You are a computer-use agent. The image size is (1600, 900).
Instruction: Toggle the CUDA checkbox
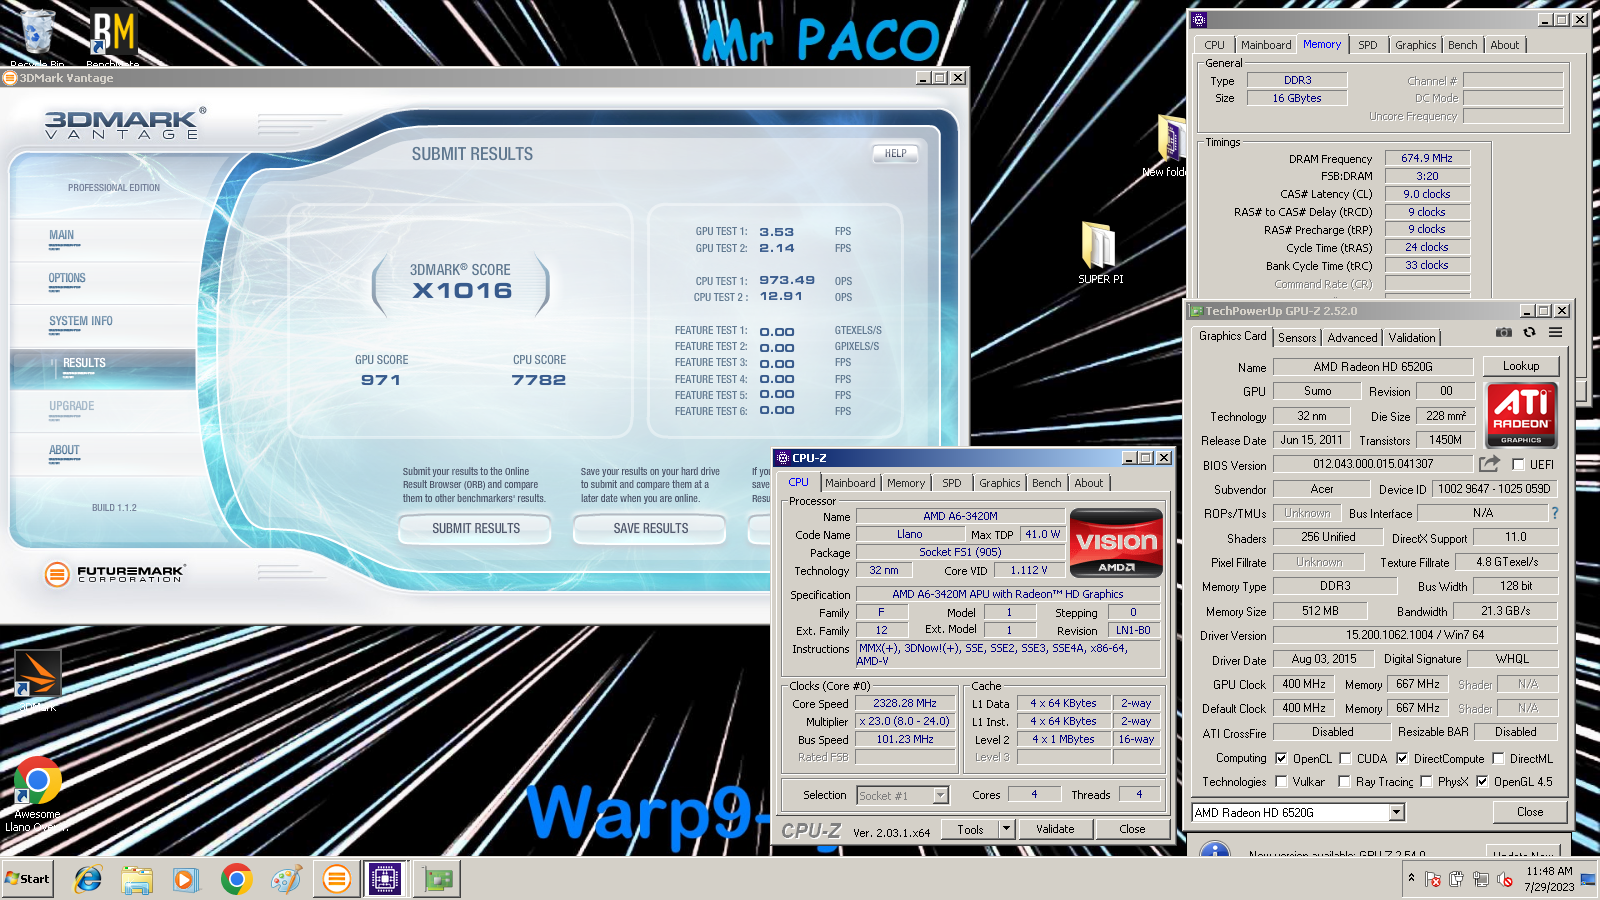[1345, 758]
